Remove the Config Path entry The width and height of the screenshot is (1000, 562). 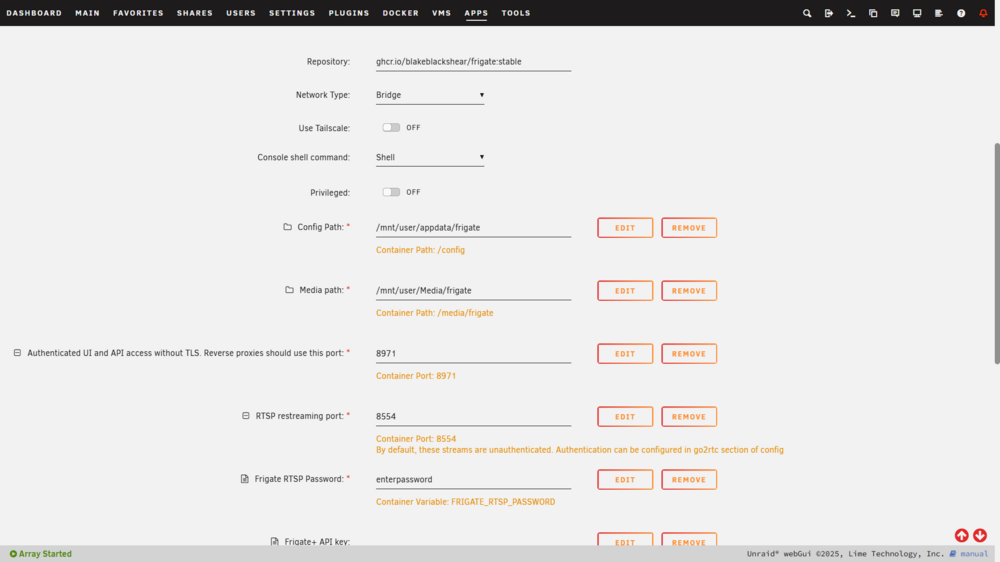pos(689,228)
